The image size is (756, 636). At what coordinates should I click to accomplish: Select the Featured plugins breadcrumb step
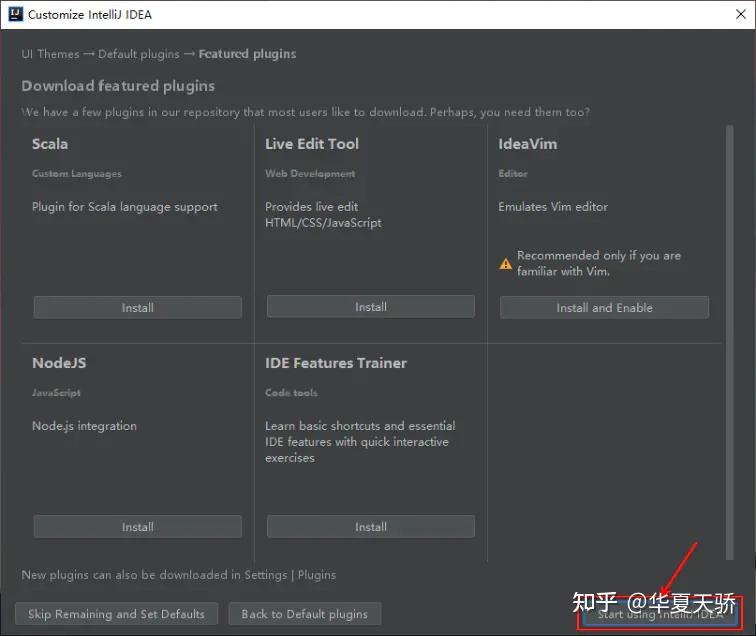point(247,54)
